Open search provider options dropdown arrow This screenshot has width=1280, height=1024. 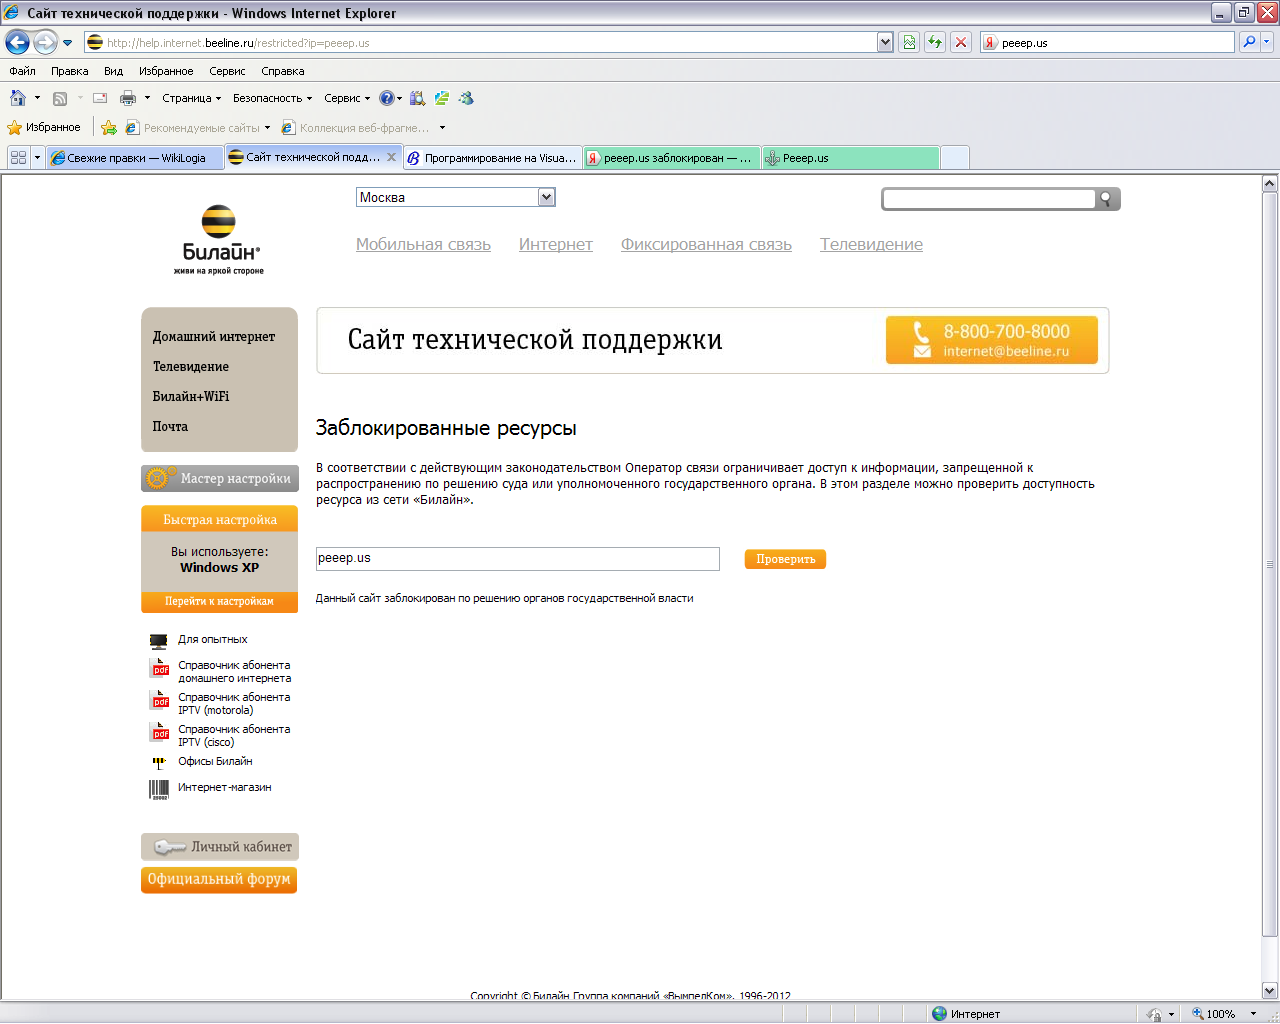(1267, 42)
